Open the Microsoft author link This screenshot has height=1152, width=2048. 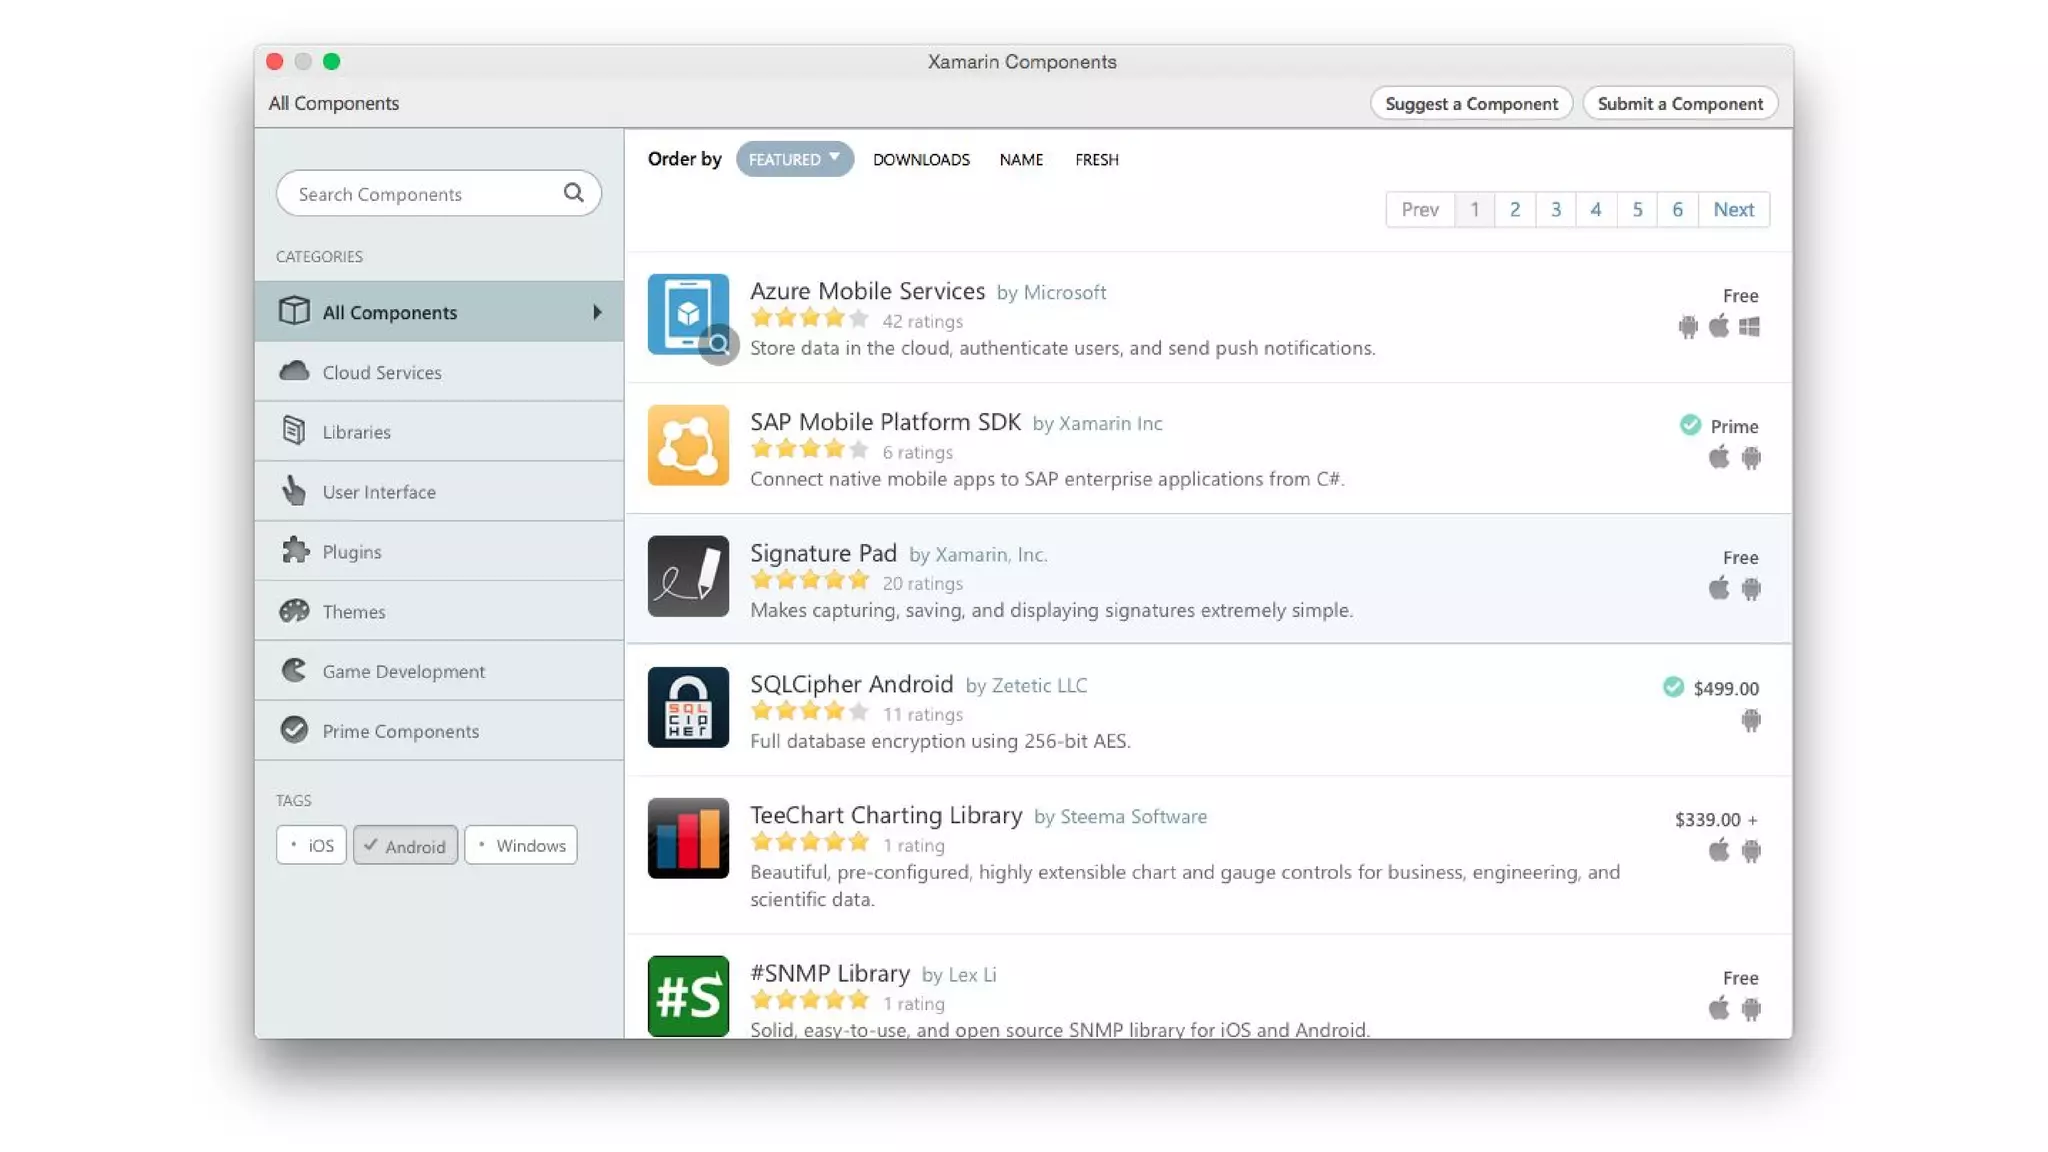coord(1064,292)
